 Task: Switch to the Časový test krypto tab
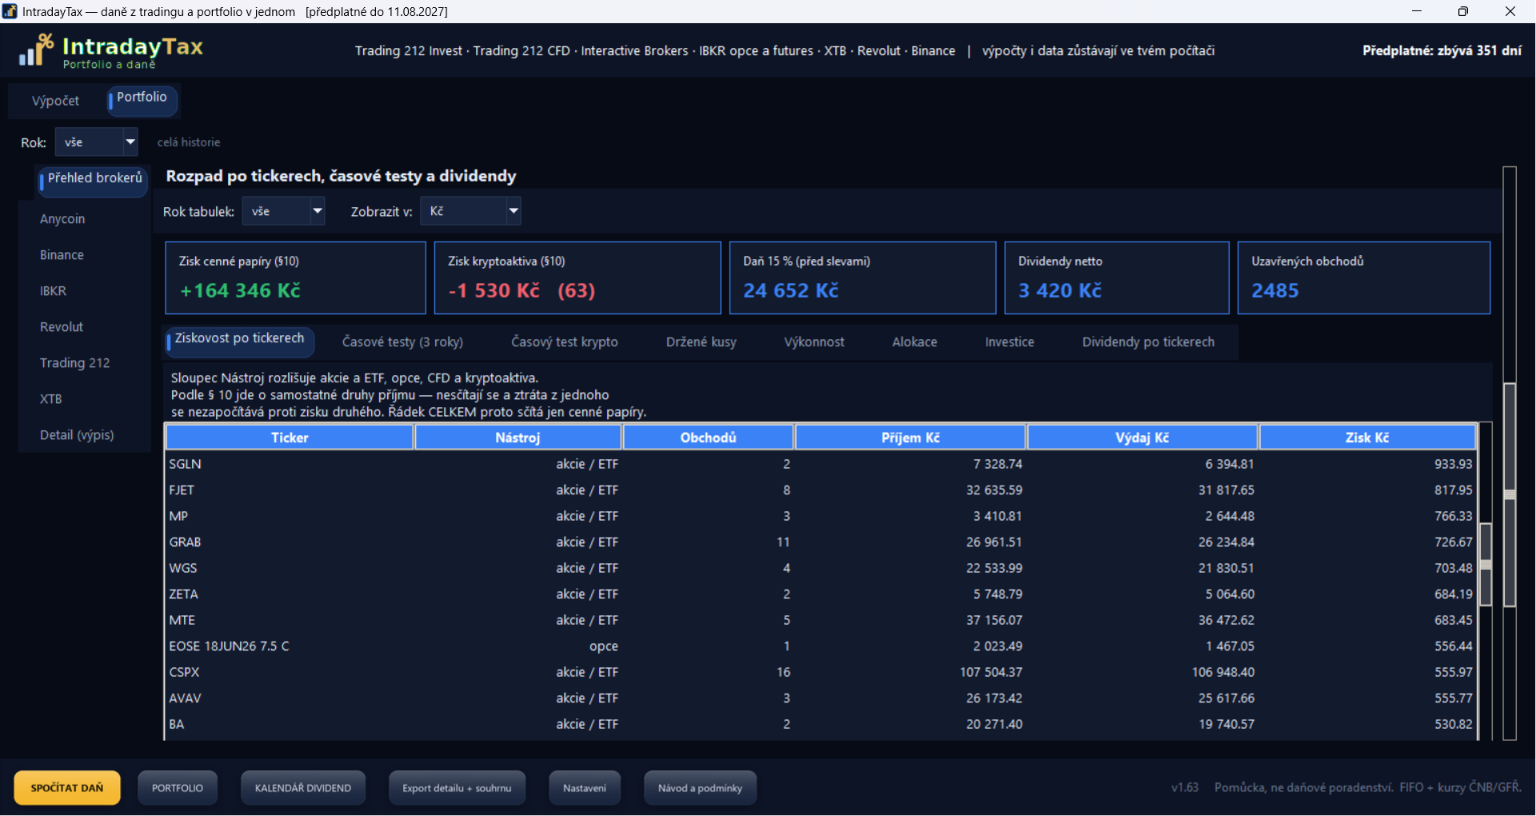(x=564, y=342)
